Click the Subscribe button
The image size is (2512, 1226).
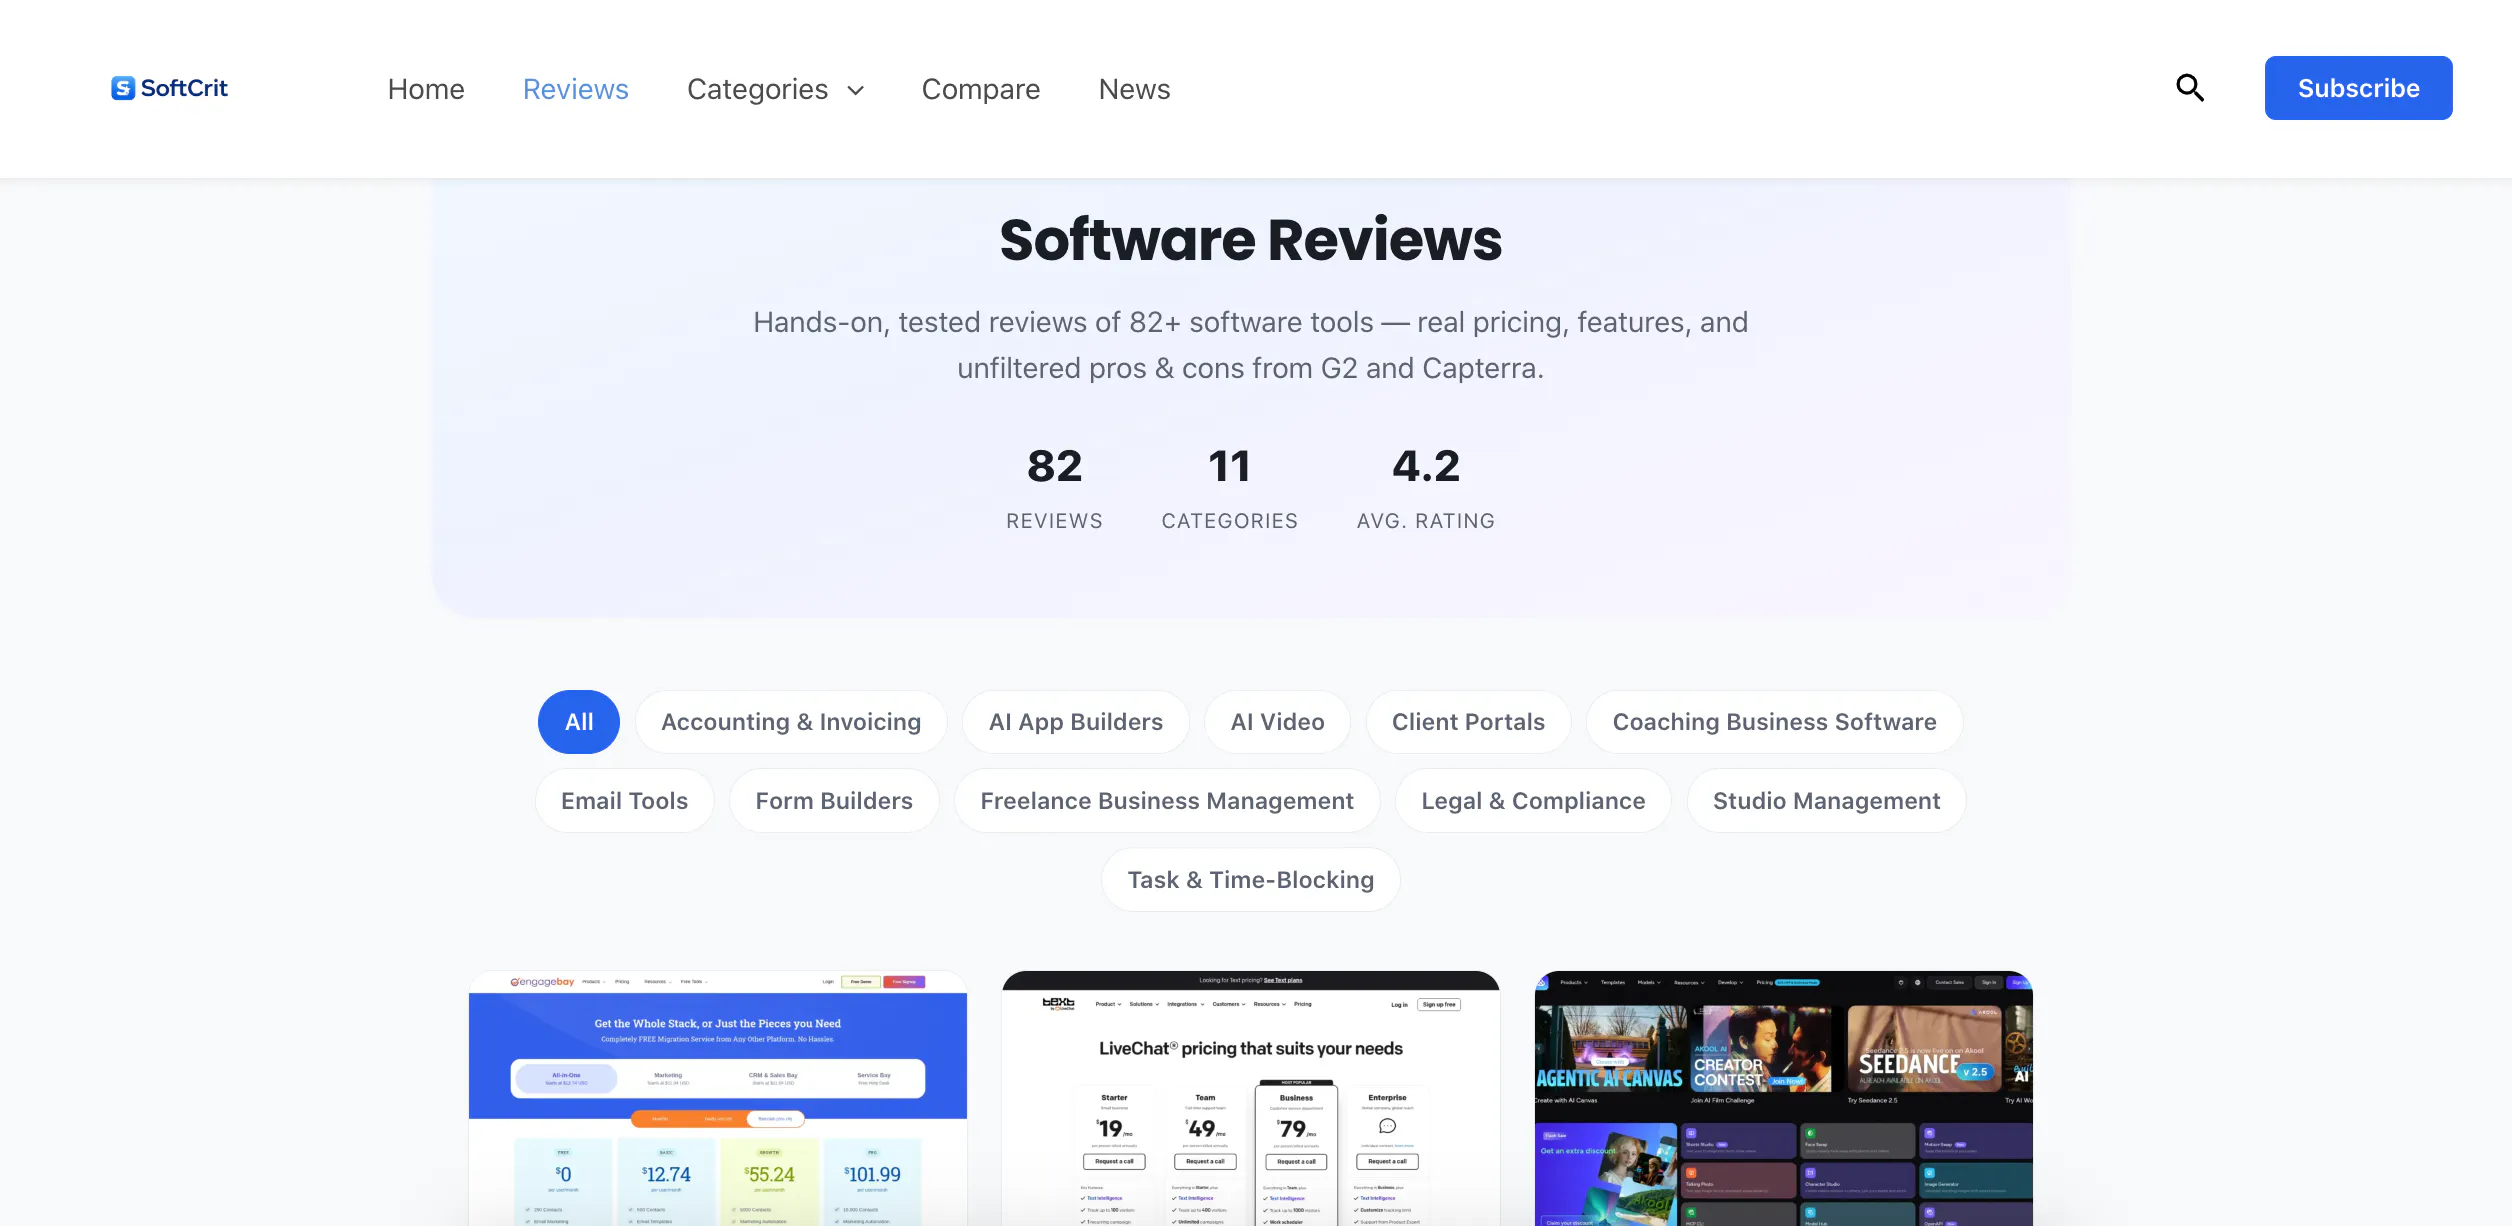pos(2358,88)
